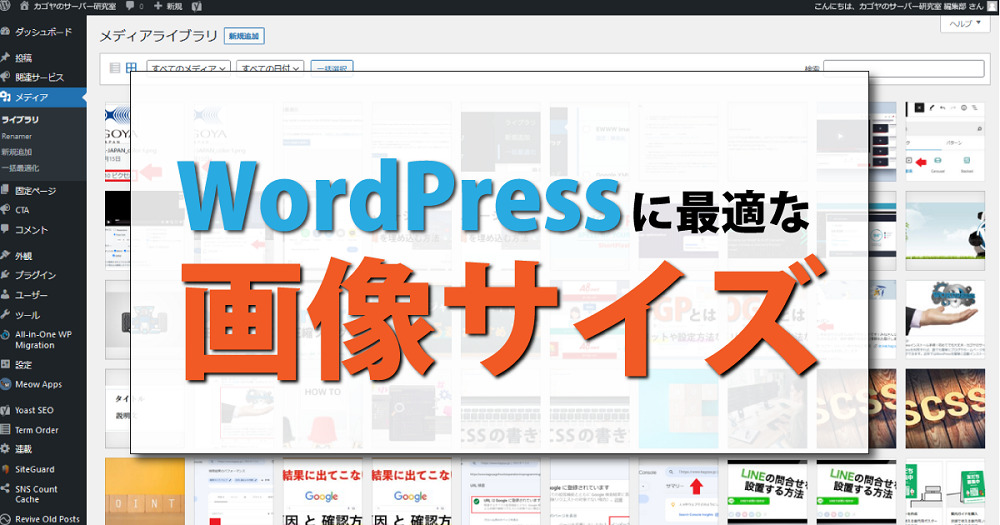Click the 設定 sliders icon in sidebar
The height and width of the screenshot is (525, 1000).
[x=5, y=364]
